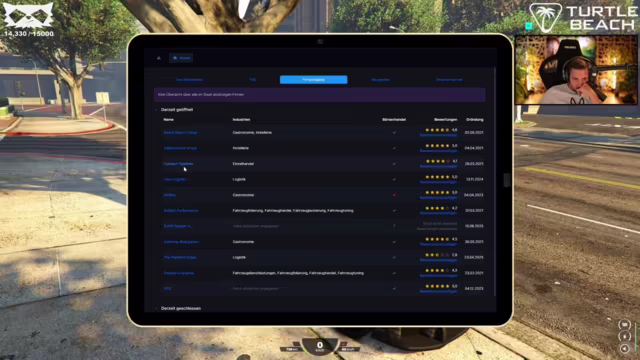Open company founded 16.08.2025
Image resolution: width=640 pixels, height=360 pixels.
point(178,226)
